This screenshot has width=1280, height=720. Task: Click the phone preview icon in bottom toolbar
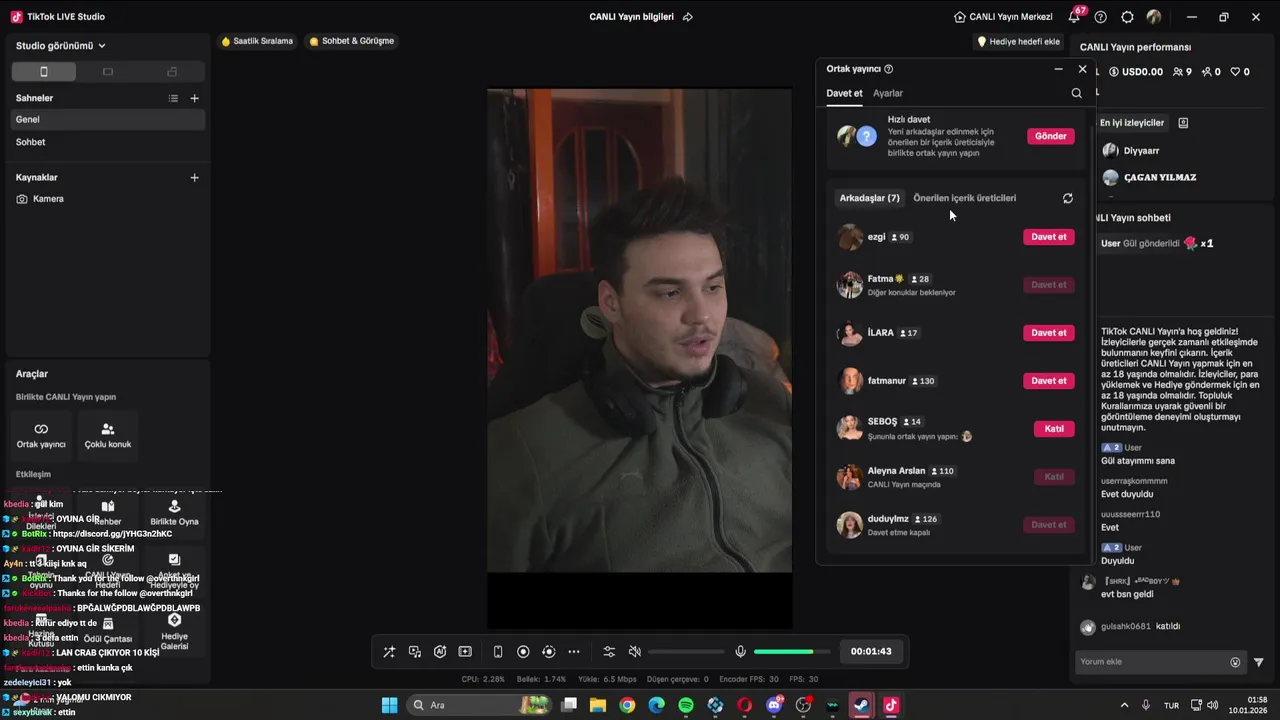[498, 652]
